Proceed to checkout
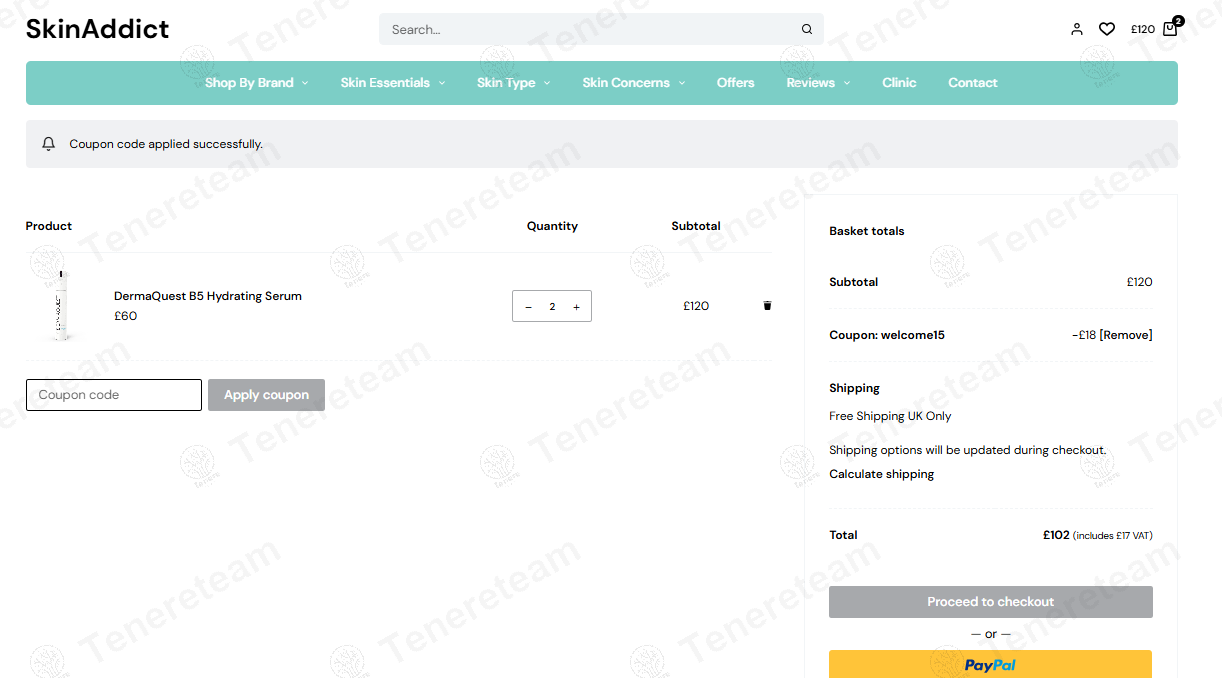 (x=990, y=602)
